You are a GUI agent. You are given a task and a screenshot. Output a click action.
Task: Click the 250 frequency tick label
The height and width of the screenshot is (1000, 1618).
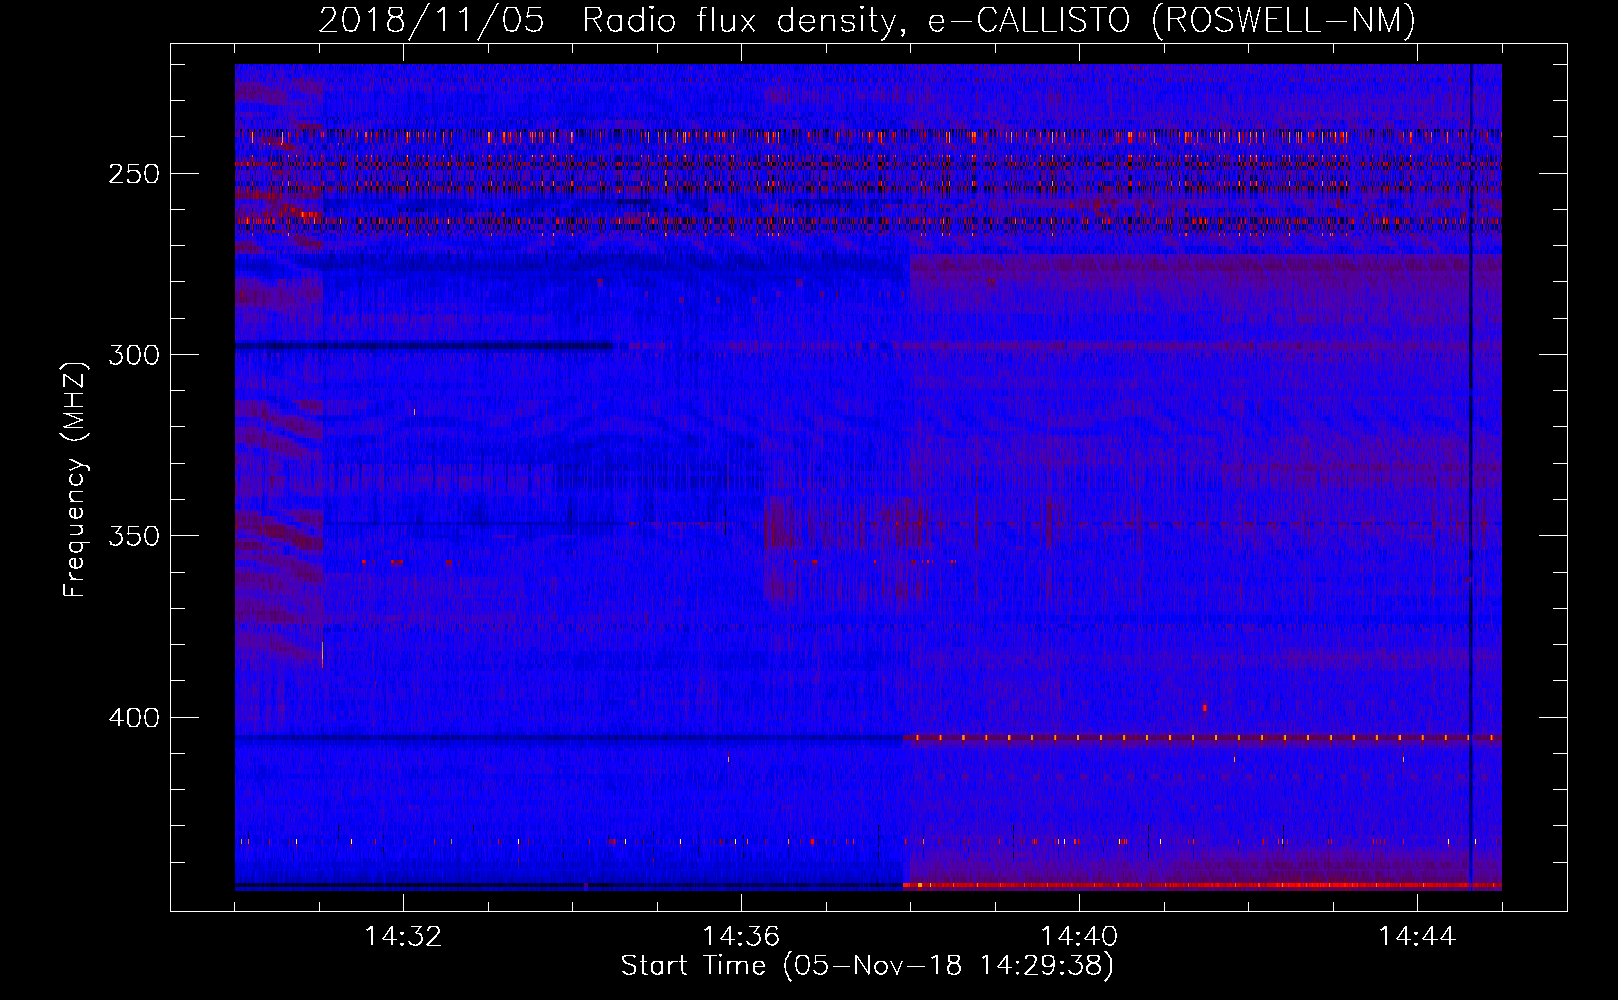tap(134, 174)
